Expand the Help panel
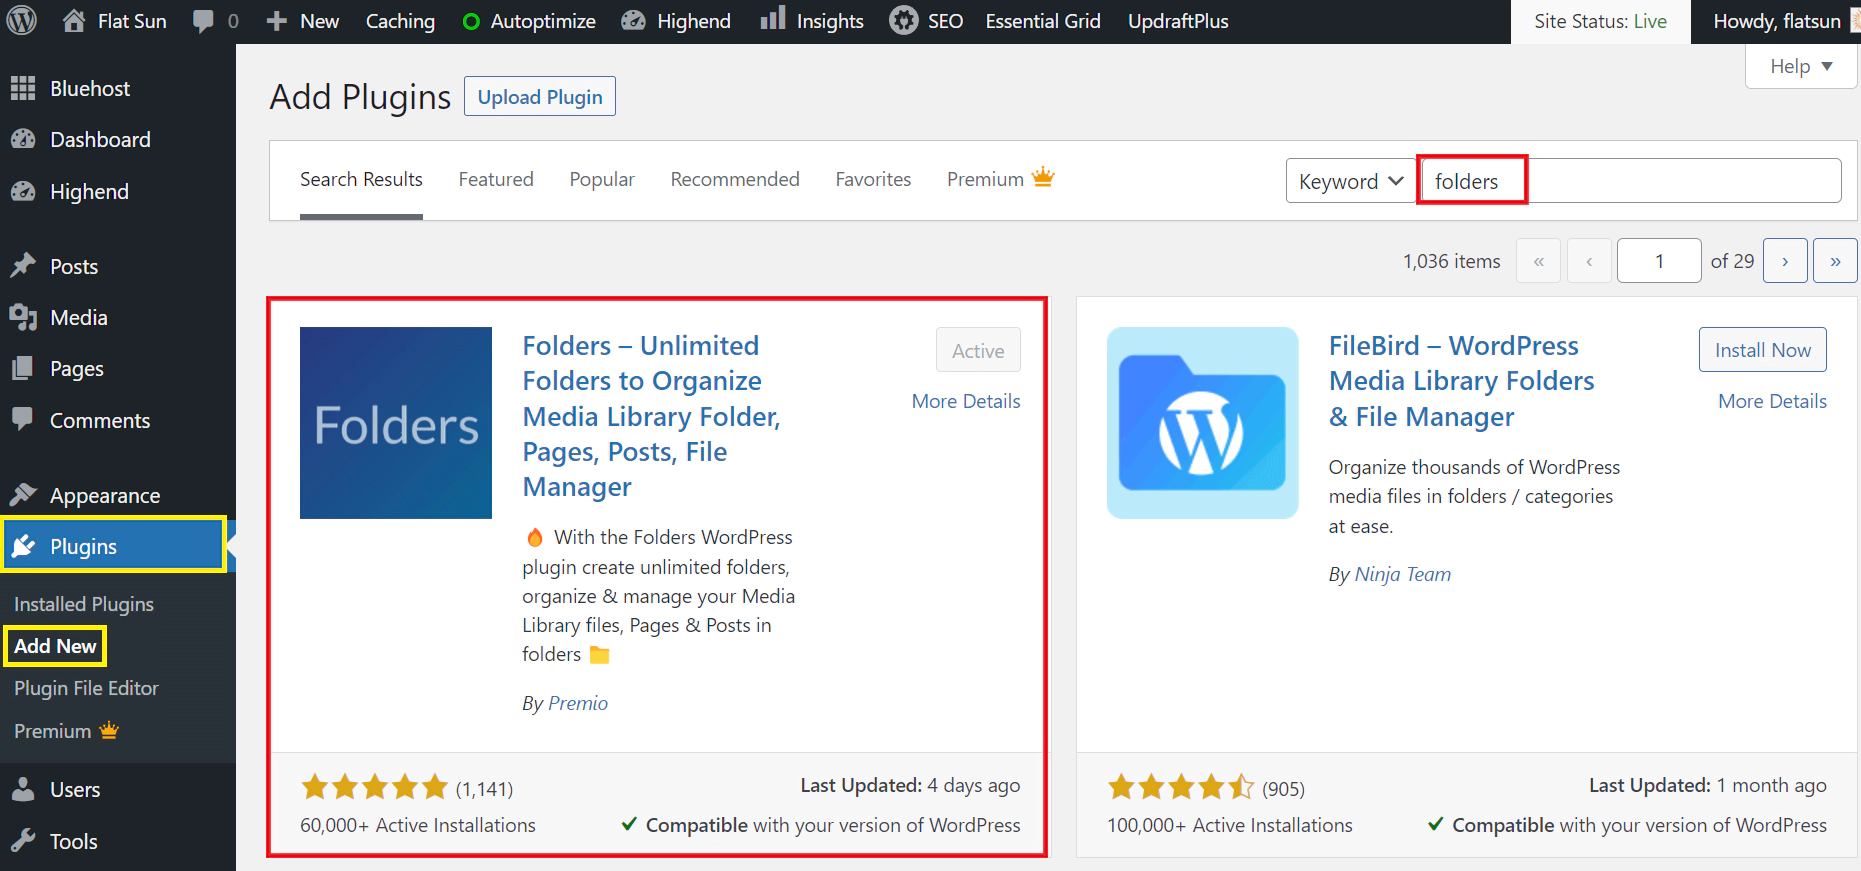This screenshot has height=871, width=1861. tap(1801, 66)
